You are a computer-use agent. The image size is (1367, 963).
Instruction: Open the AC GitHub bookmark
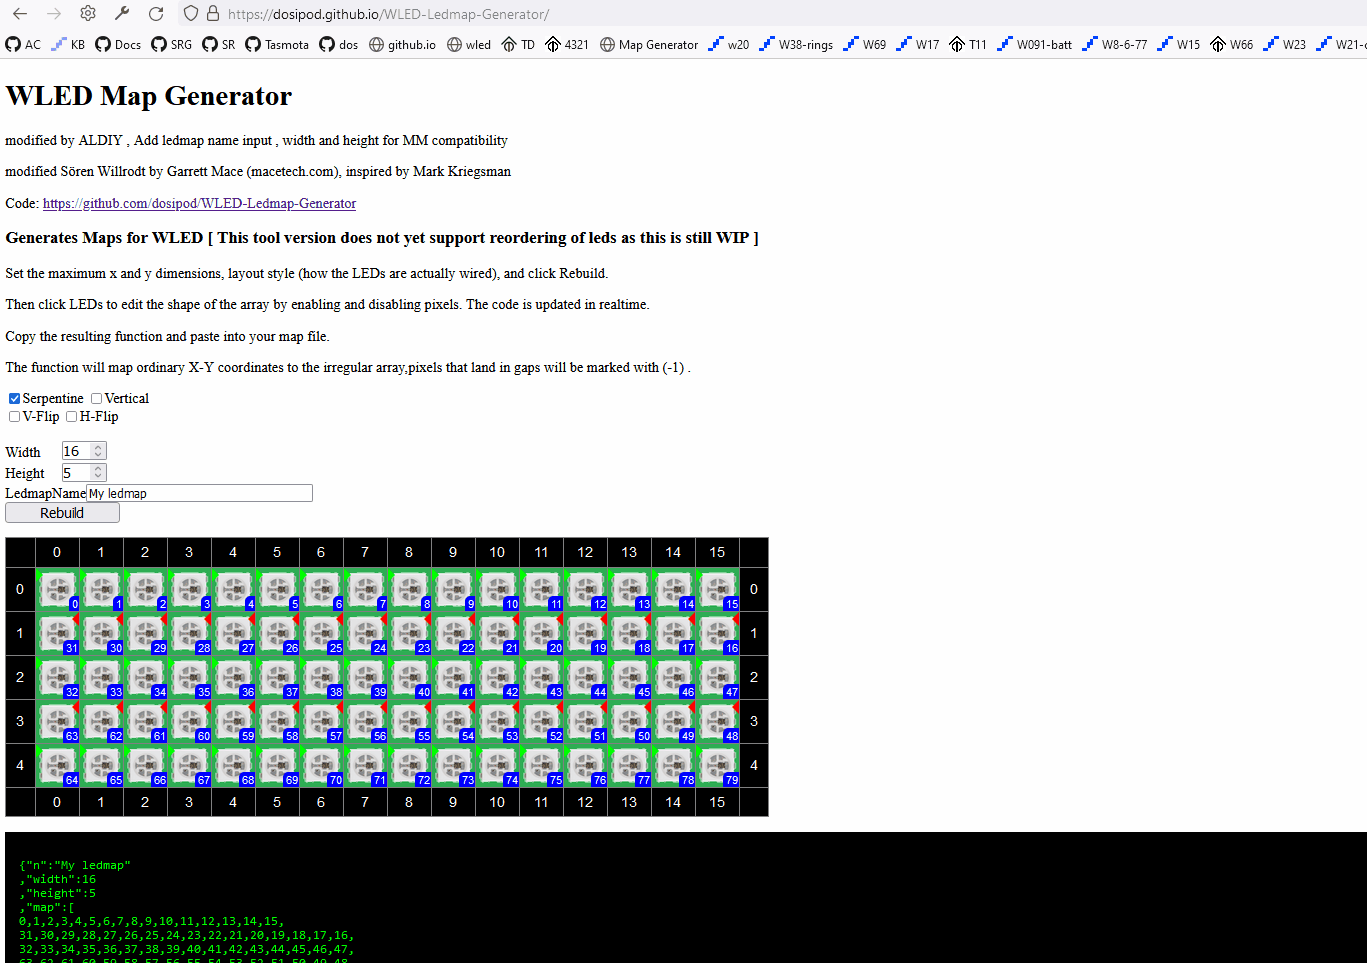click(x=23, y=44)
